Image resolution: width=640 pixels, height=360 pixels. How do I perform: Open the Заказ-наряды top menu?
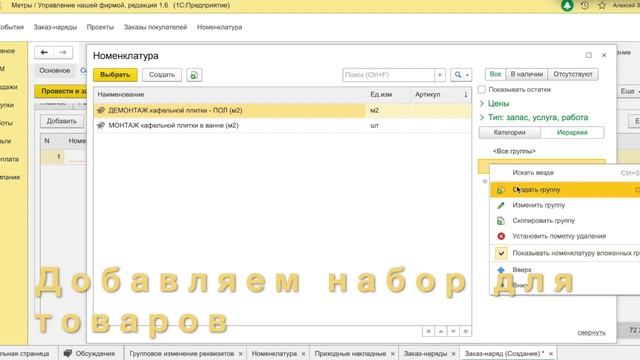click(55, 27)
